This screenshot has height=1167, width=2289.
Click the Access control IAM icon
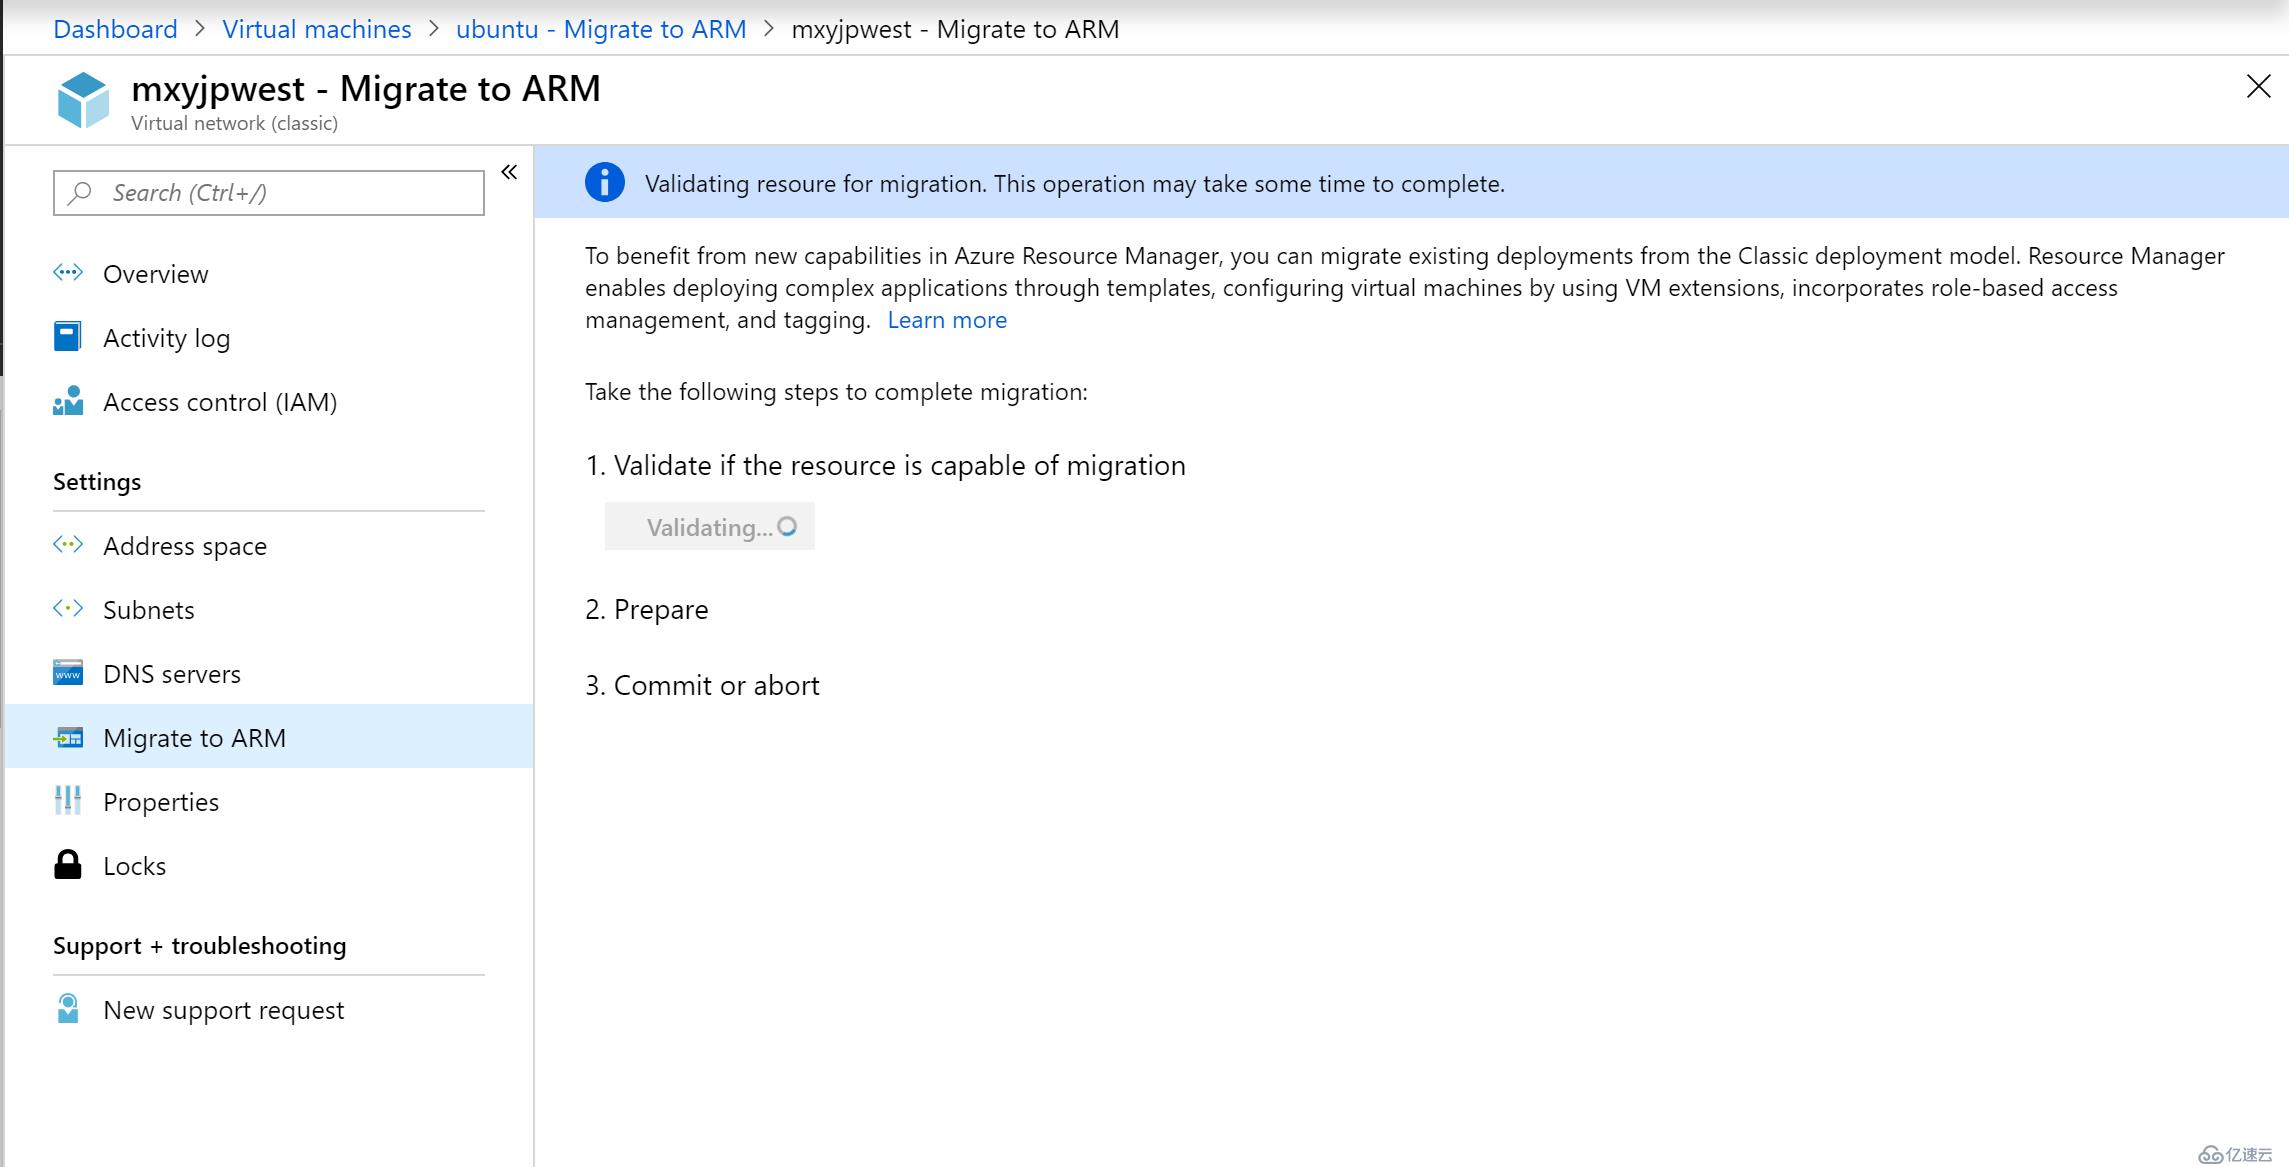pyautogui.click(x=68, y=402)
